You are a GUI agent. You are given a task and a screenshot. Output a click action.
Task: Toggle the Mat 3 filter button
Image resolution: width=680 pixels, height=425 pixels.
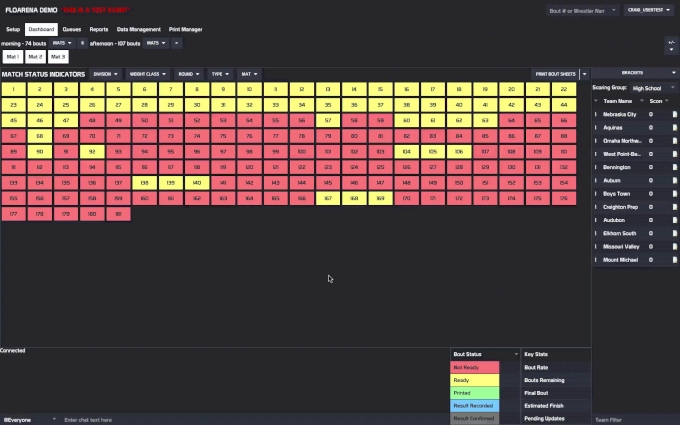coord(59,57)
